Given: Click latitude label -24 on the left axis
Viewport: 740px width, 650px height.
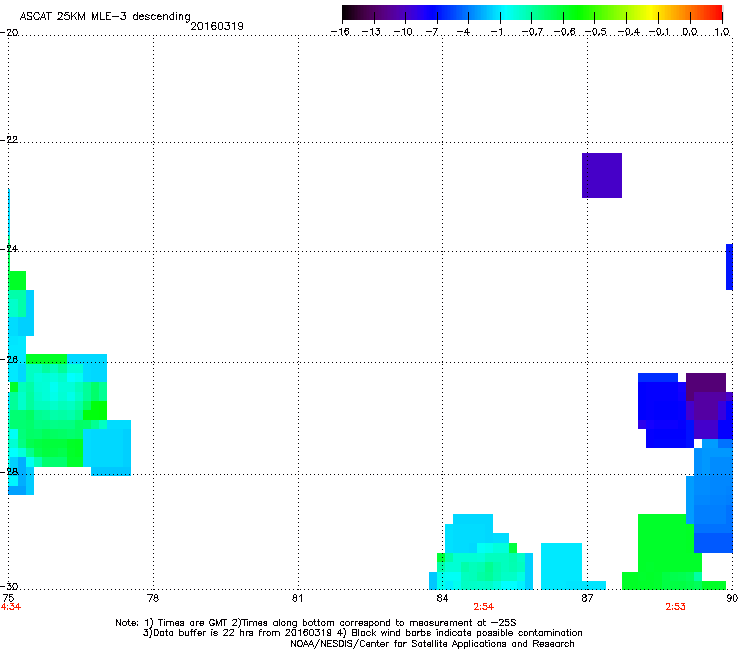Looking at the screenshot, I should [x=10, y=249].
